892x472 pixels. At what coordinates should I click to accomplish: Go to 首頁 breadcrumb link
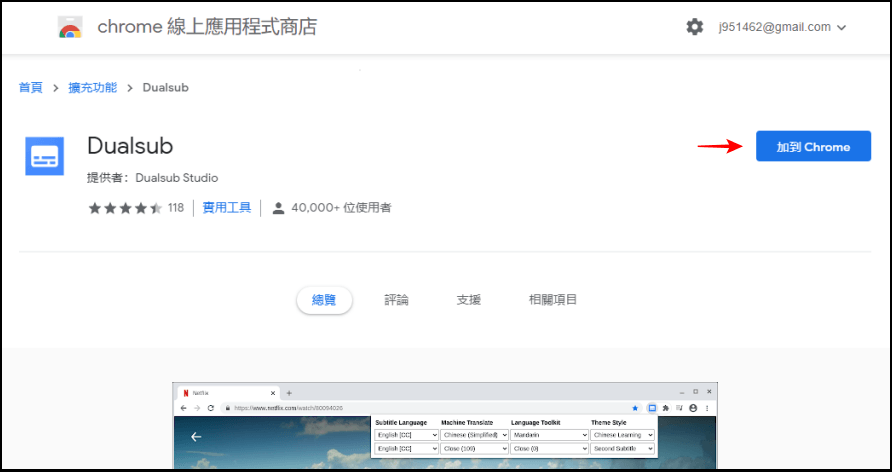31,88
